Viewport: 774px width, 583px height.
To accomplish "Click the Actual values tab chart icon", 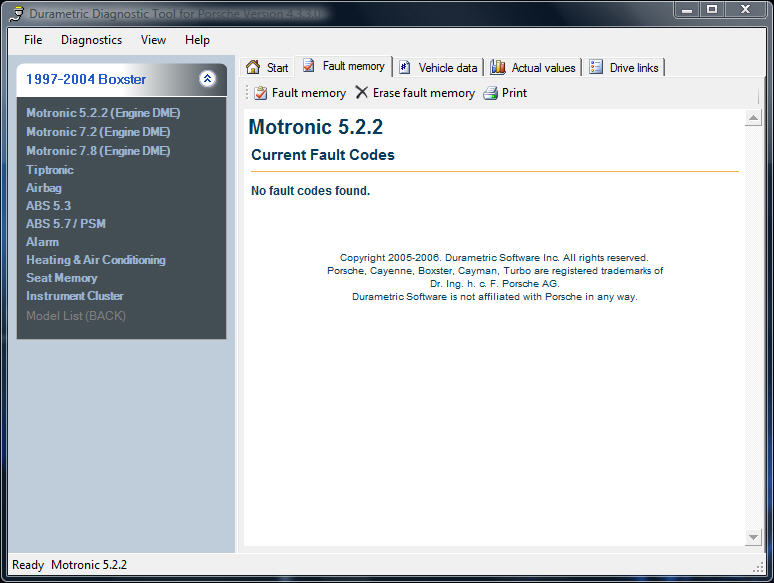I will [x=498, y=67].
